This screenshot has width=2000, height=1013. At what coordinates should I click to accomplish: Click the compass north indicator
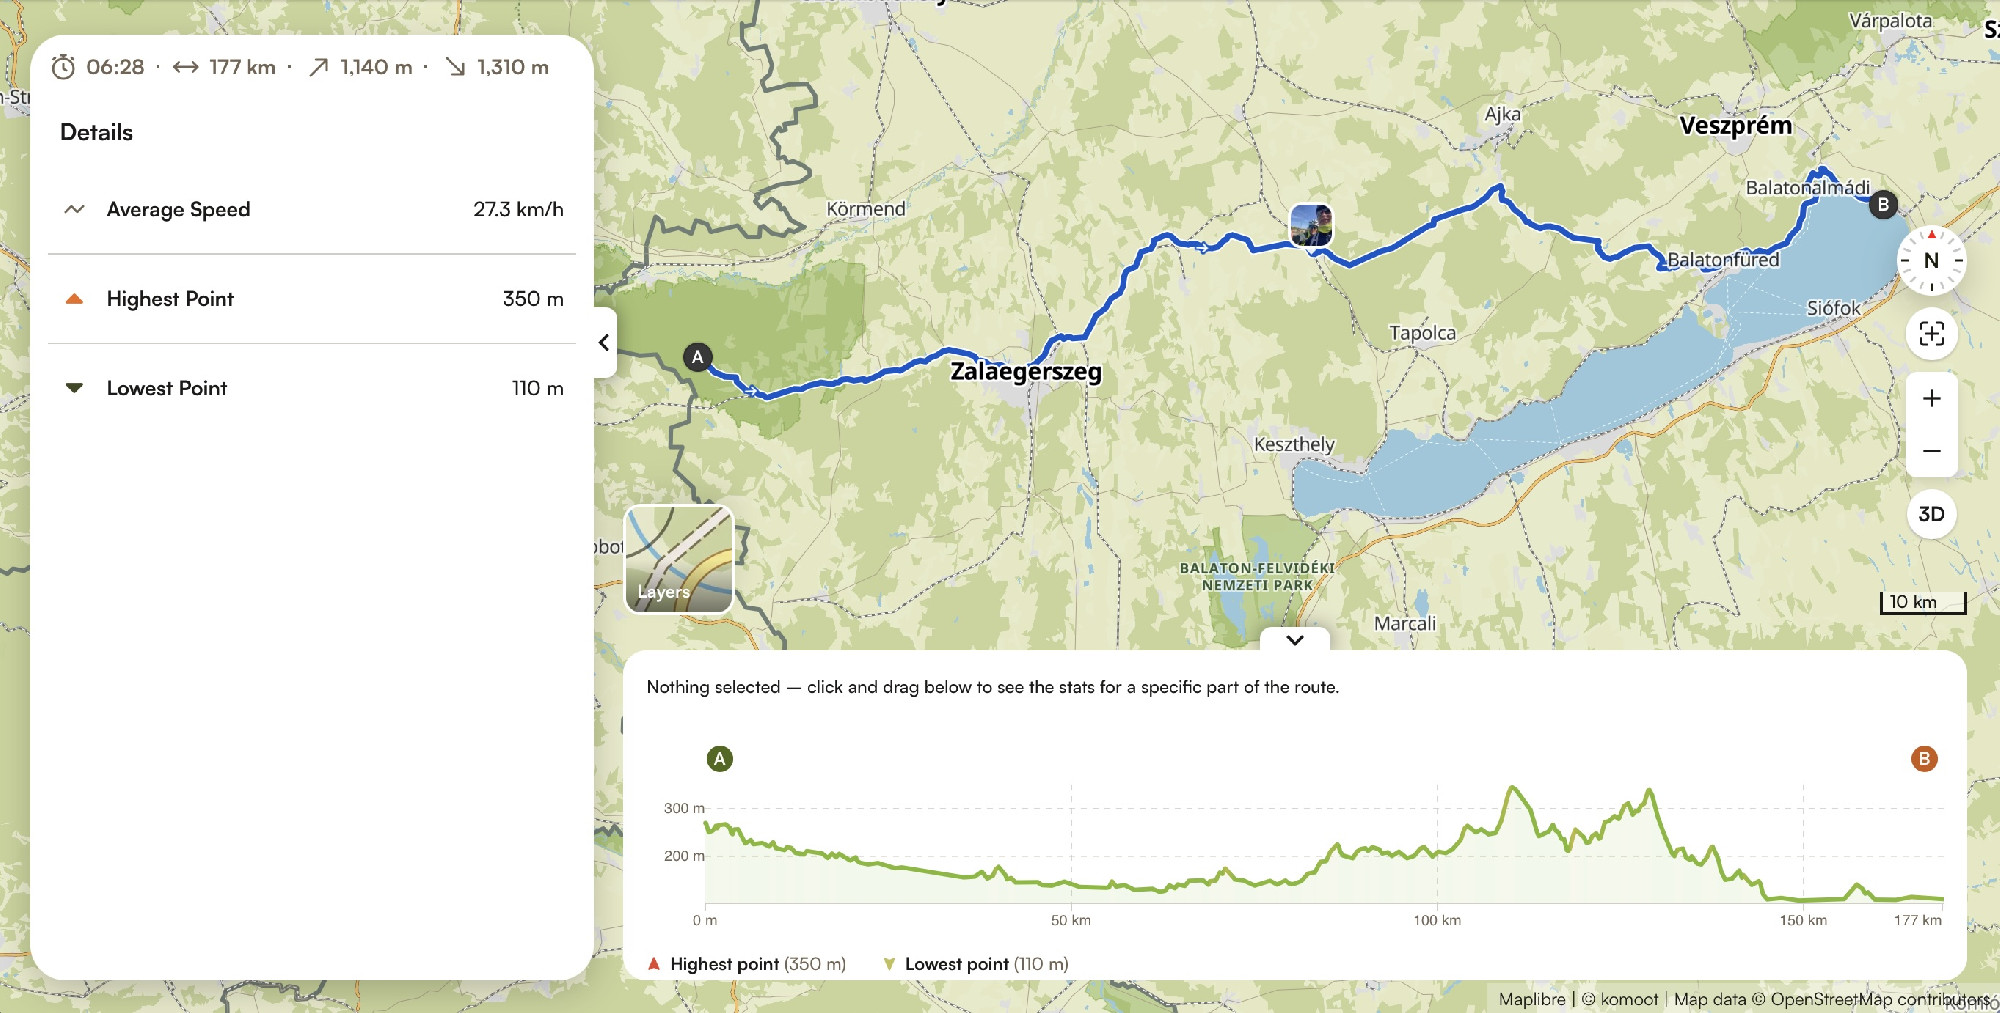pos(1931,261)
